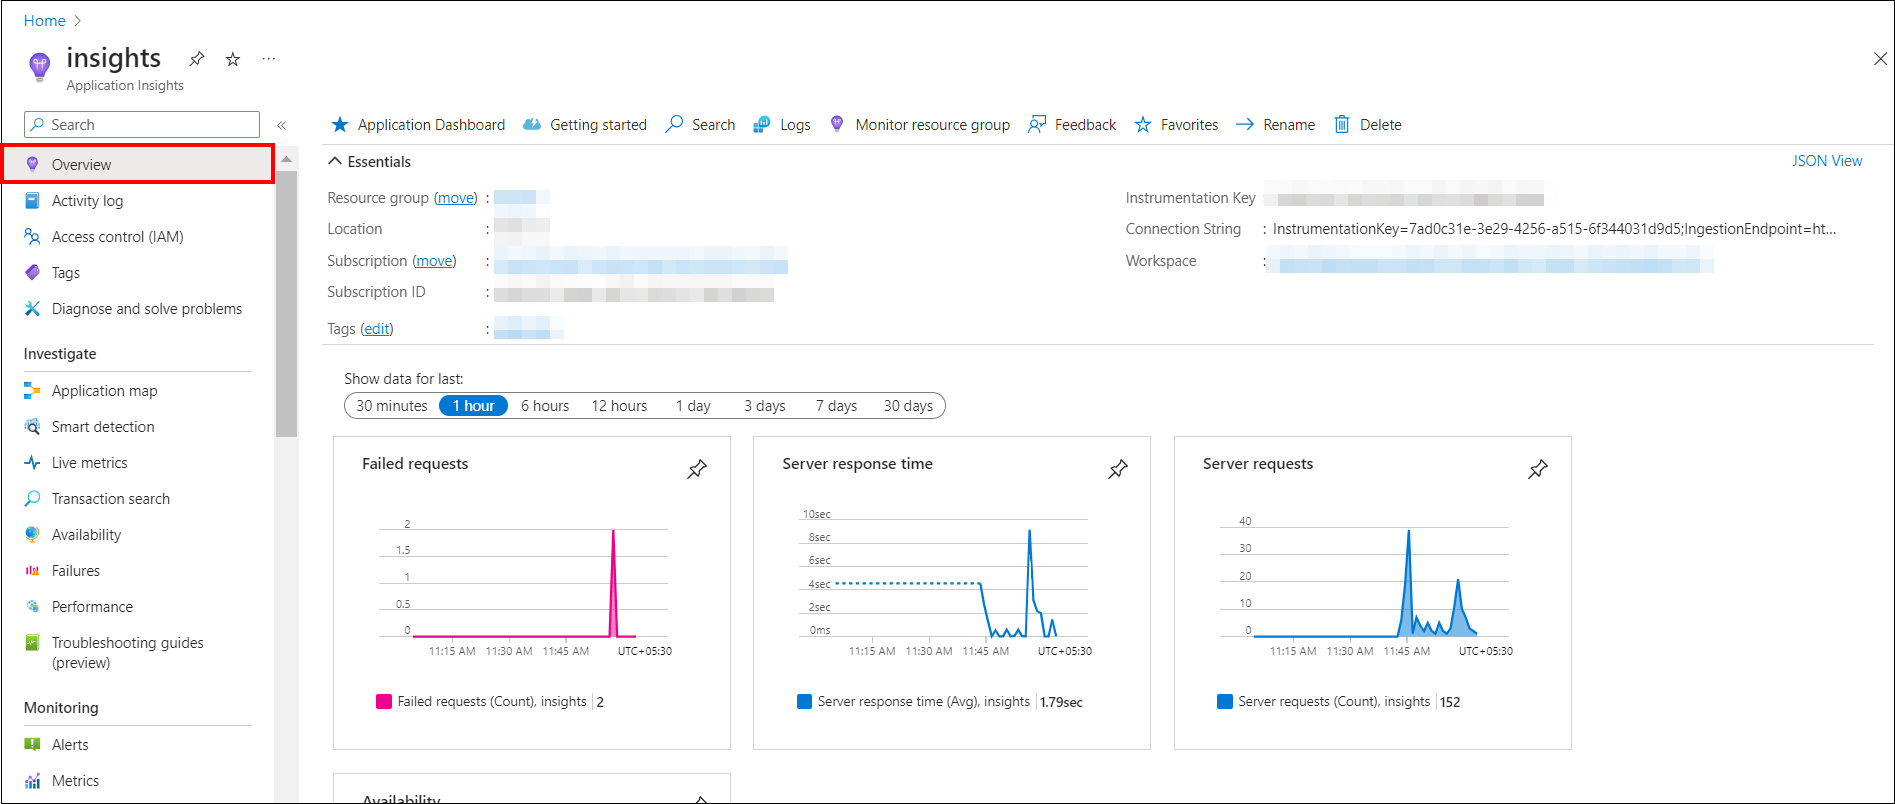The width and height of the screenshot is (1895, 804).
Task: Select 6 hours time range
Action: coord(545,406)
